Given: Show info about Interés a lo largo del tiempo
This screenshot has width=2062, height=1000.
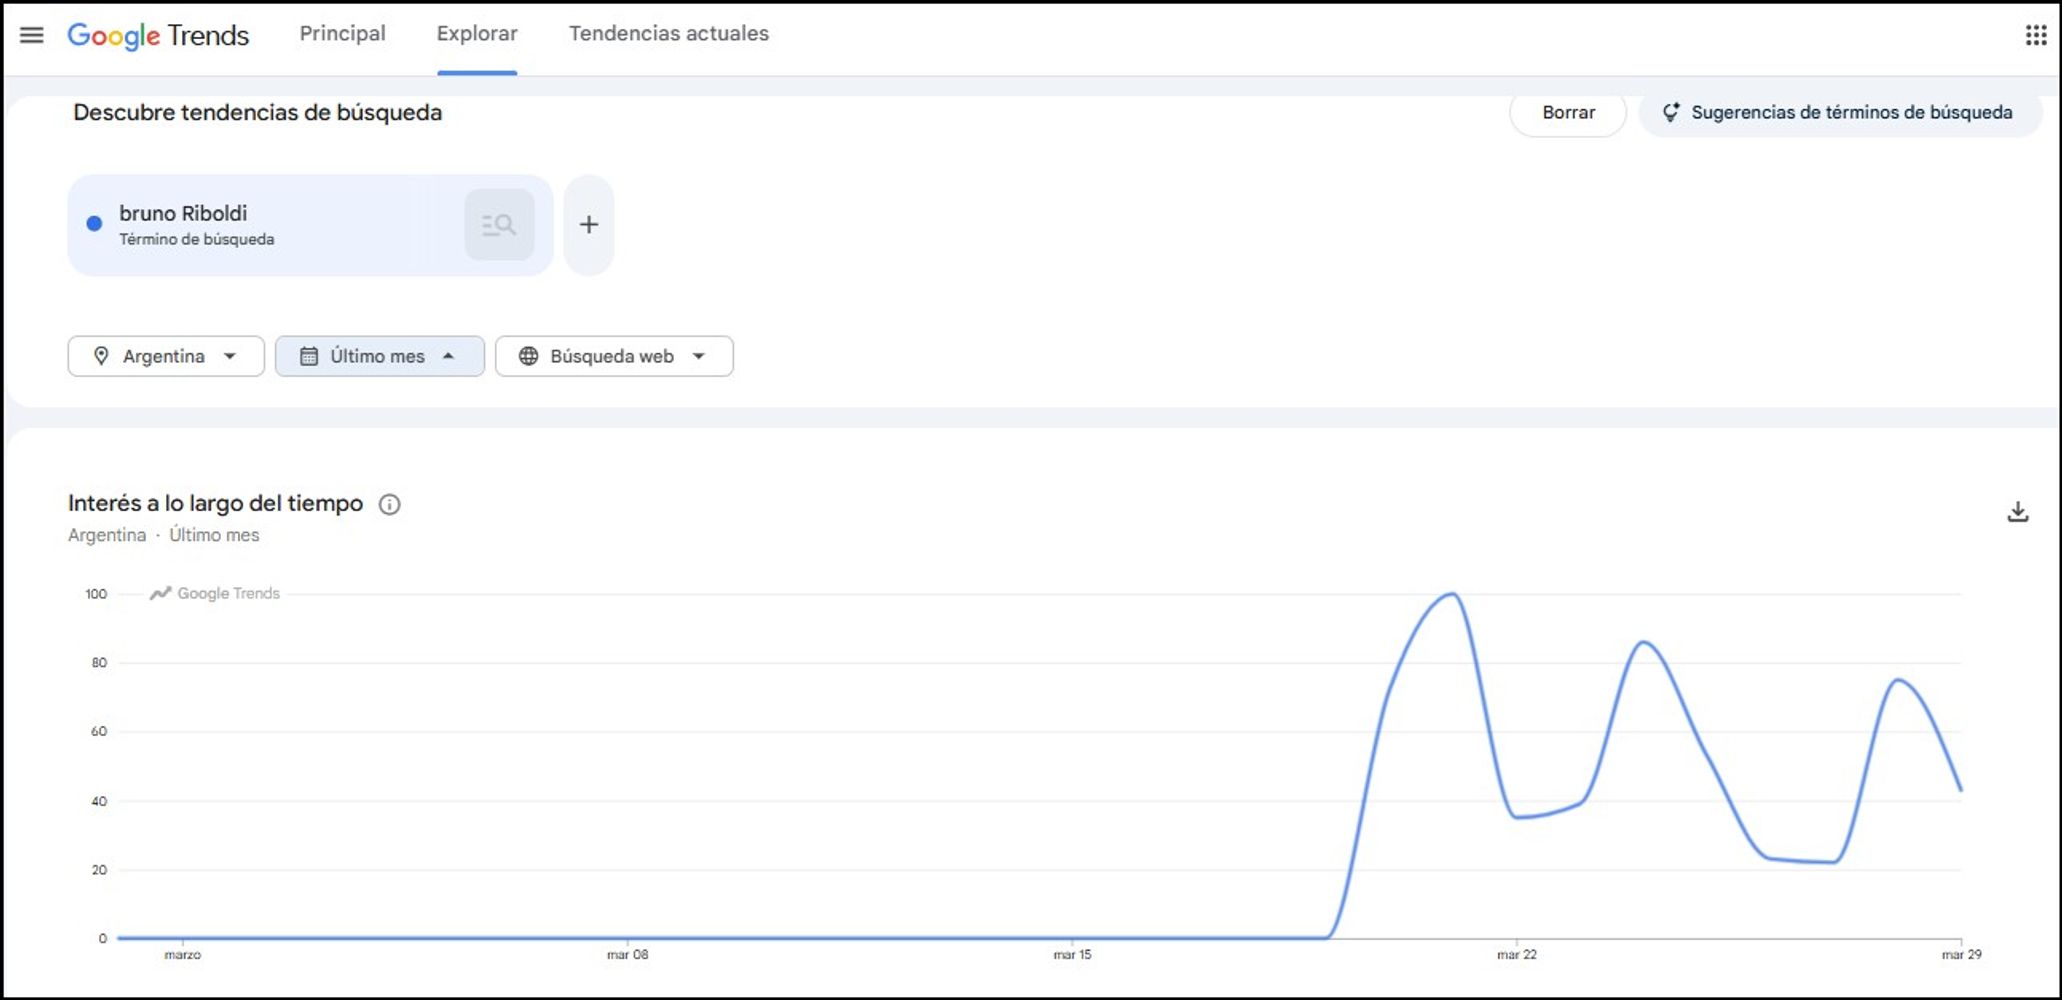Looking at the screenshot, I should point(390,504).
